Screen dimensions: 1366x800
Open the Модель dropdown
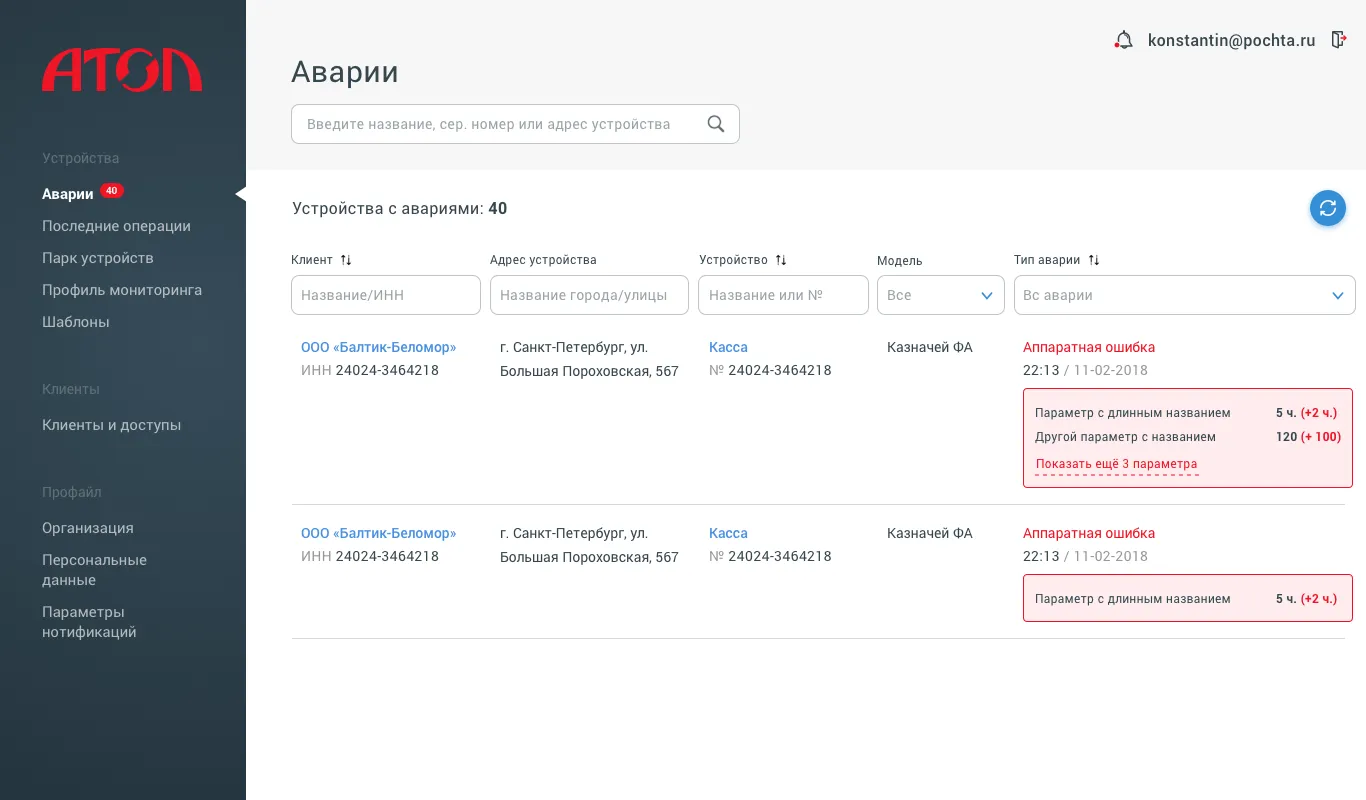click(941, 295)
